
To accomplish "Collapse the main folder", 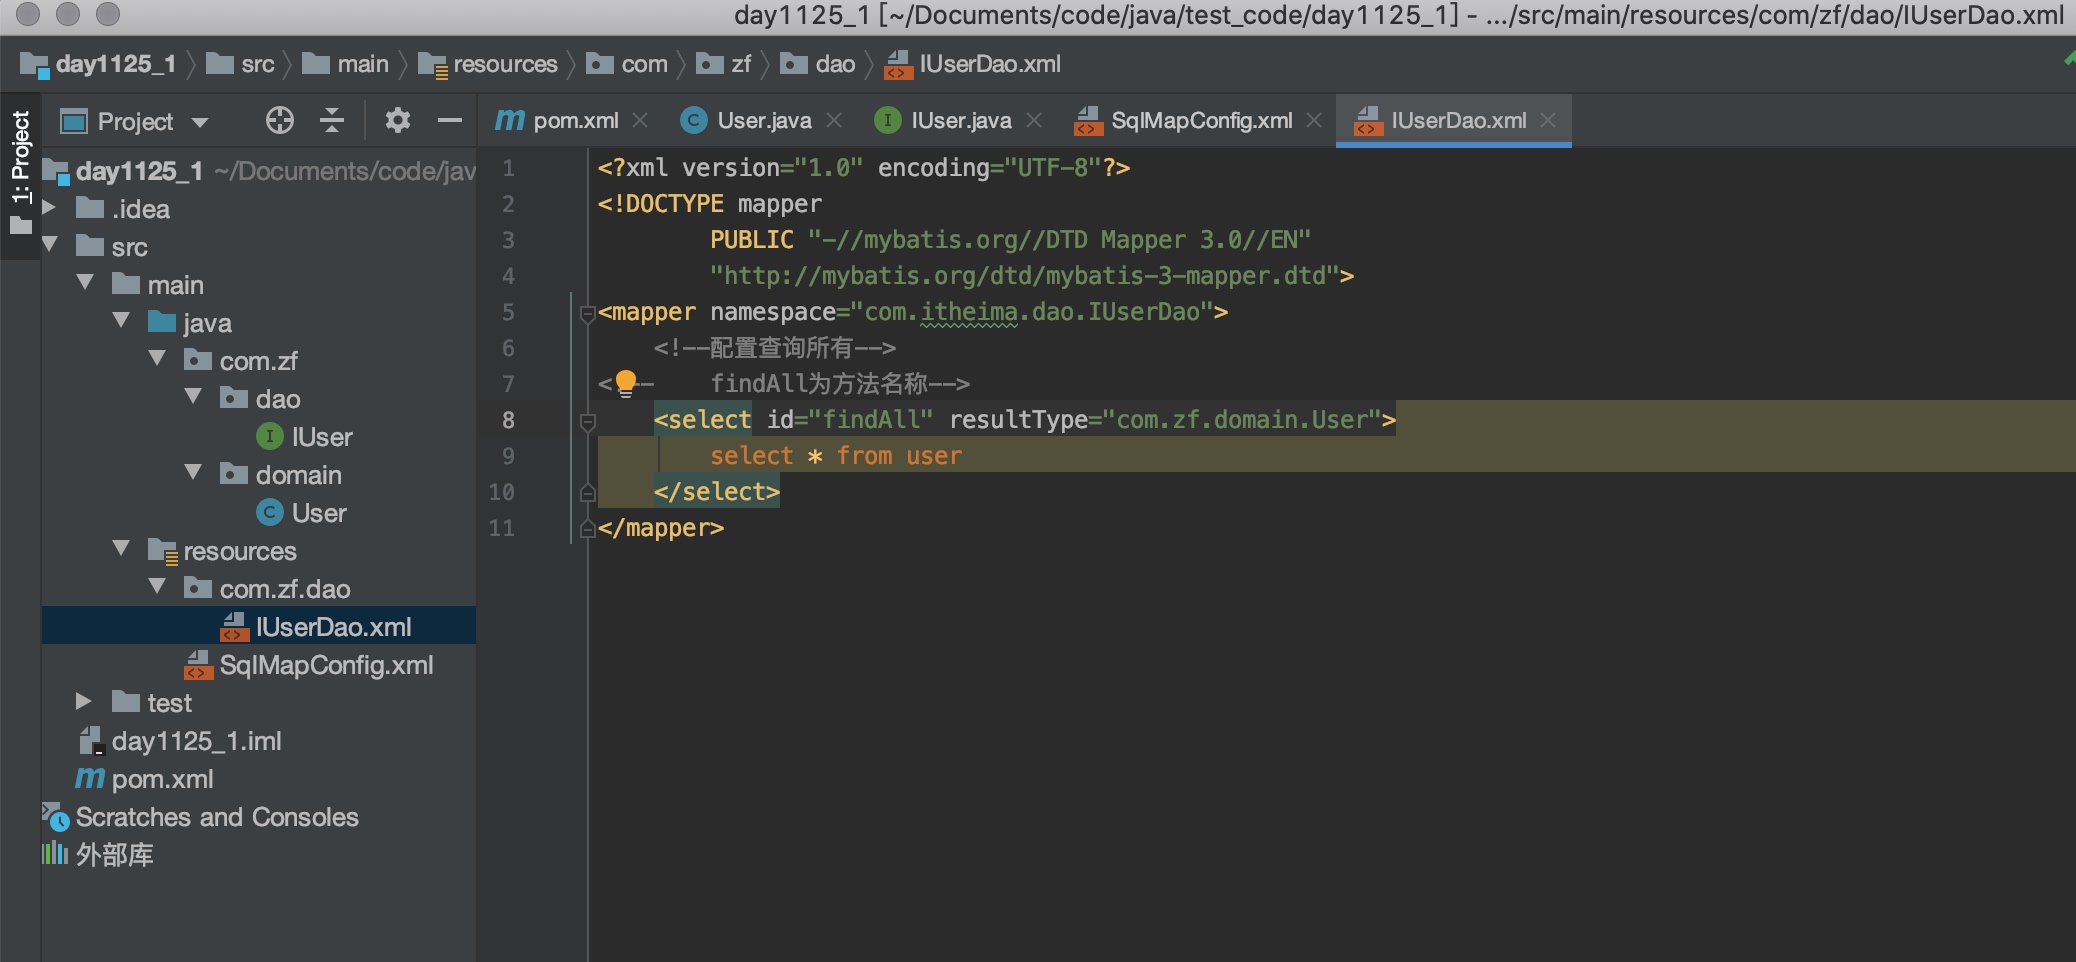I will coord(85,283).
